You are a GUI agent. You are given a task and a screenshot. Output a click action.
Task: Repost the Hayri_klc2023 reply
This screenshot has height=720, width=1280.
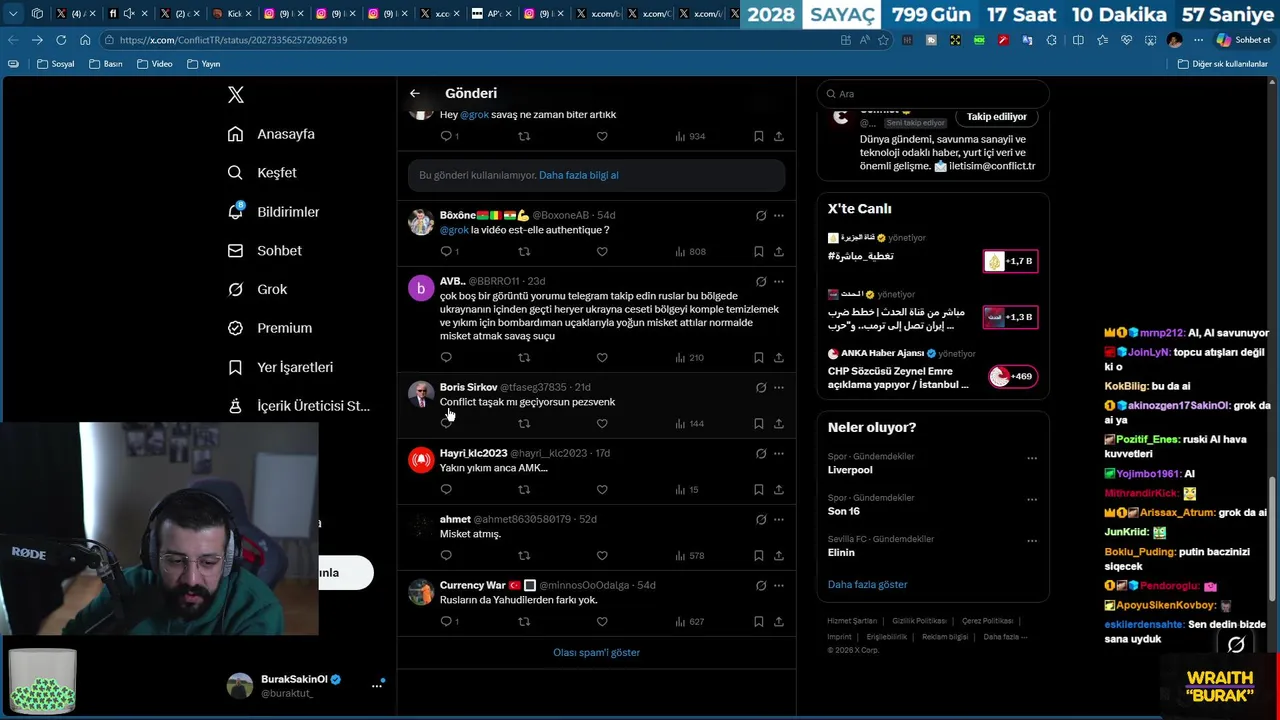(524, 490)
